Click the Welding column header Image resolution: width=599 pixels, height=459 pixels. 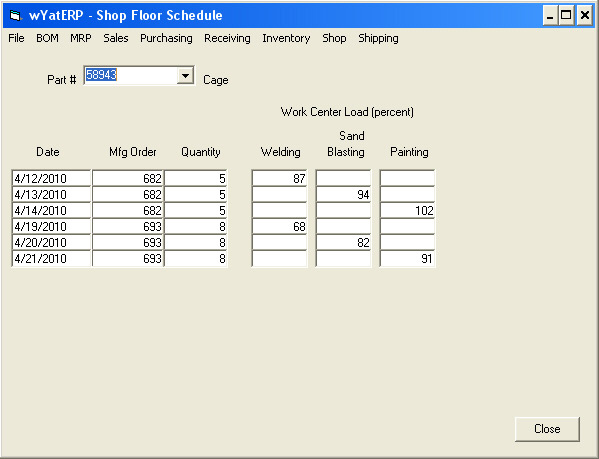[280, 152]
